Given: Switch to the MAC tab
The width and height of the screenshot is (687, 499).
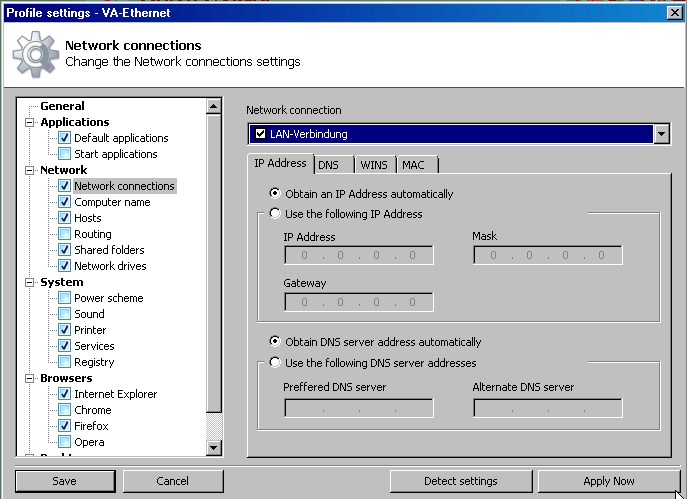Looking at the screenshot, I should pyautogui.click(x=417, y=165).
